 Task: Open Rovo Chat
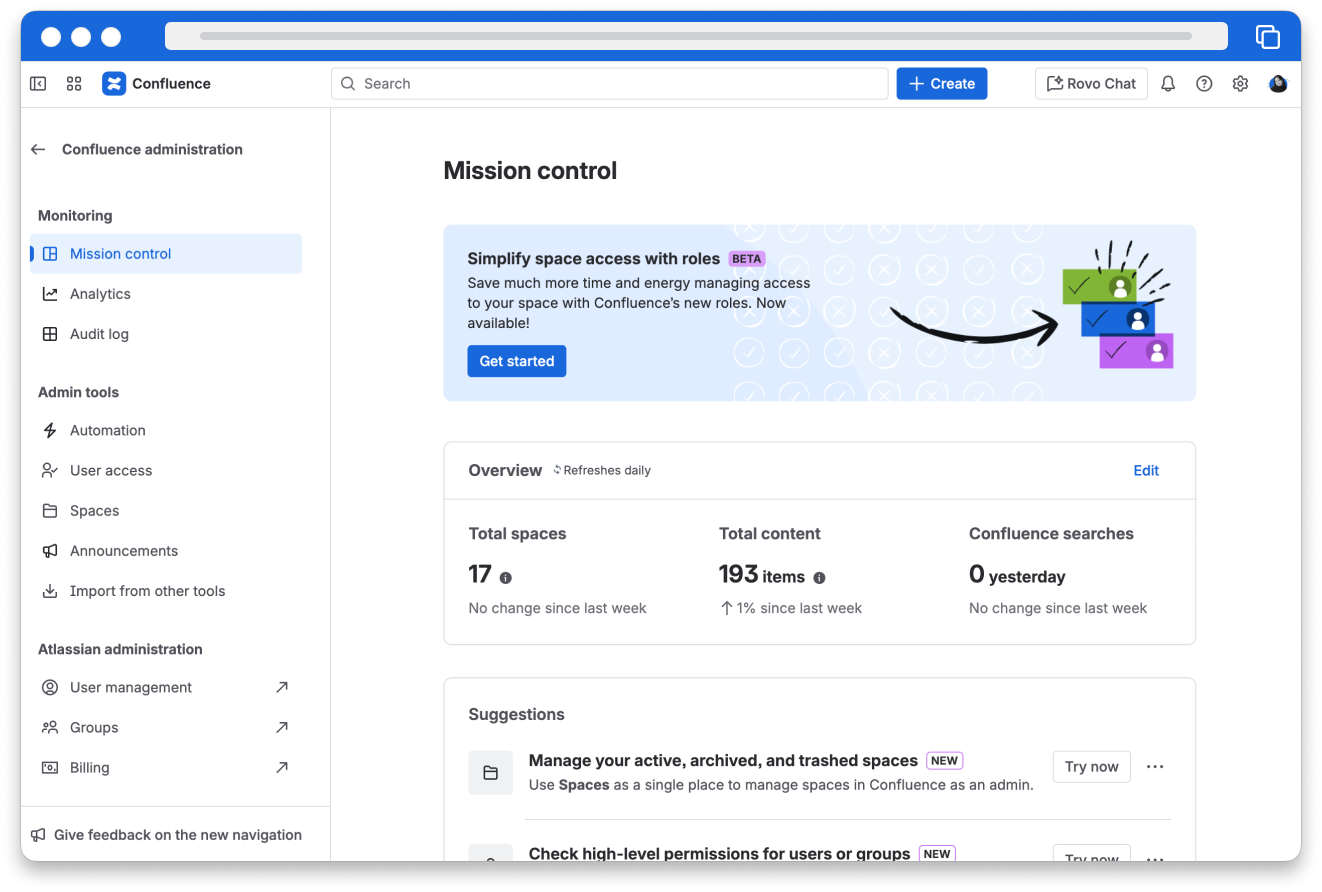tap(1091, 84)
